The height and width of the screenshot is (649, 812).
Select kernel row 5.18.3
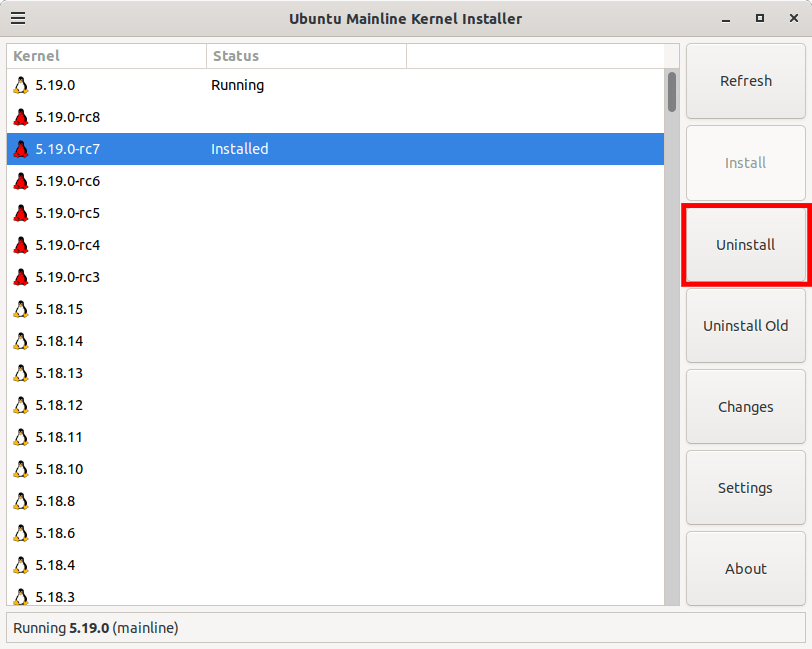click(x=335, y=594)
